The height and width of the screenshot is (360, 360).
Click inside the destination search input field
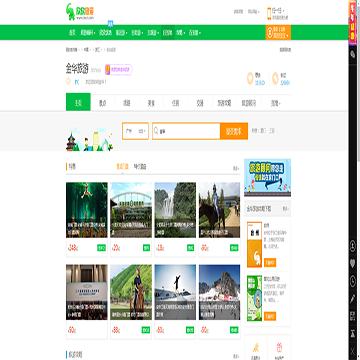tap(186, 131)
